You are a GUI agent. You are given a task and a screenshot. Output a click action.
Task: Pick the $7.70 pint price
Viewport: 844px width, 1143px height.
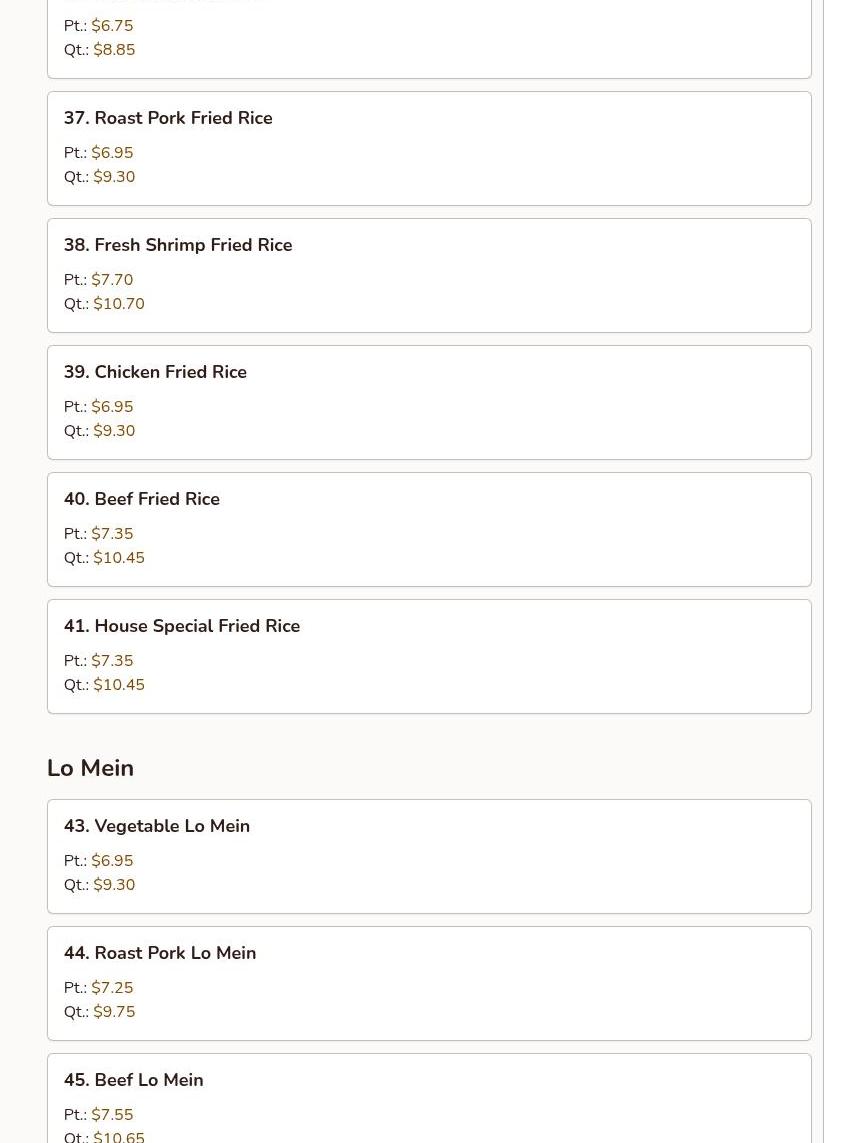click(x=112, y=280)
